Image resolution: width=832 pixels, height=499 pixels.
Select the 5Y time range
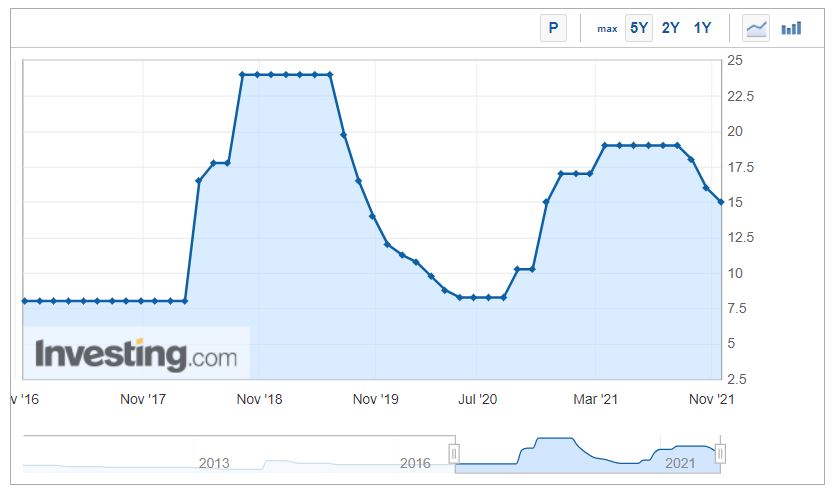(639, 28)
